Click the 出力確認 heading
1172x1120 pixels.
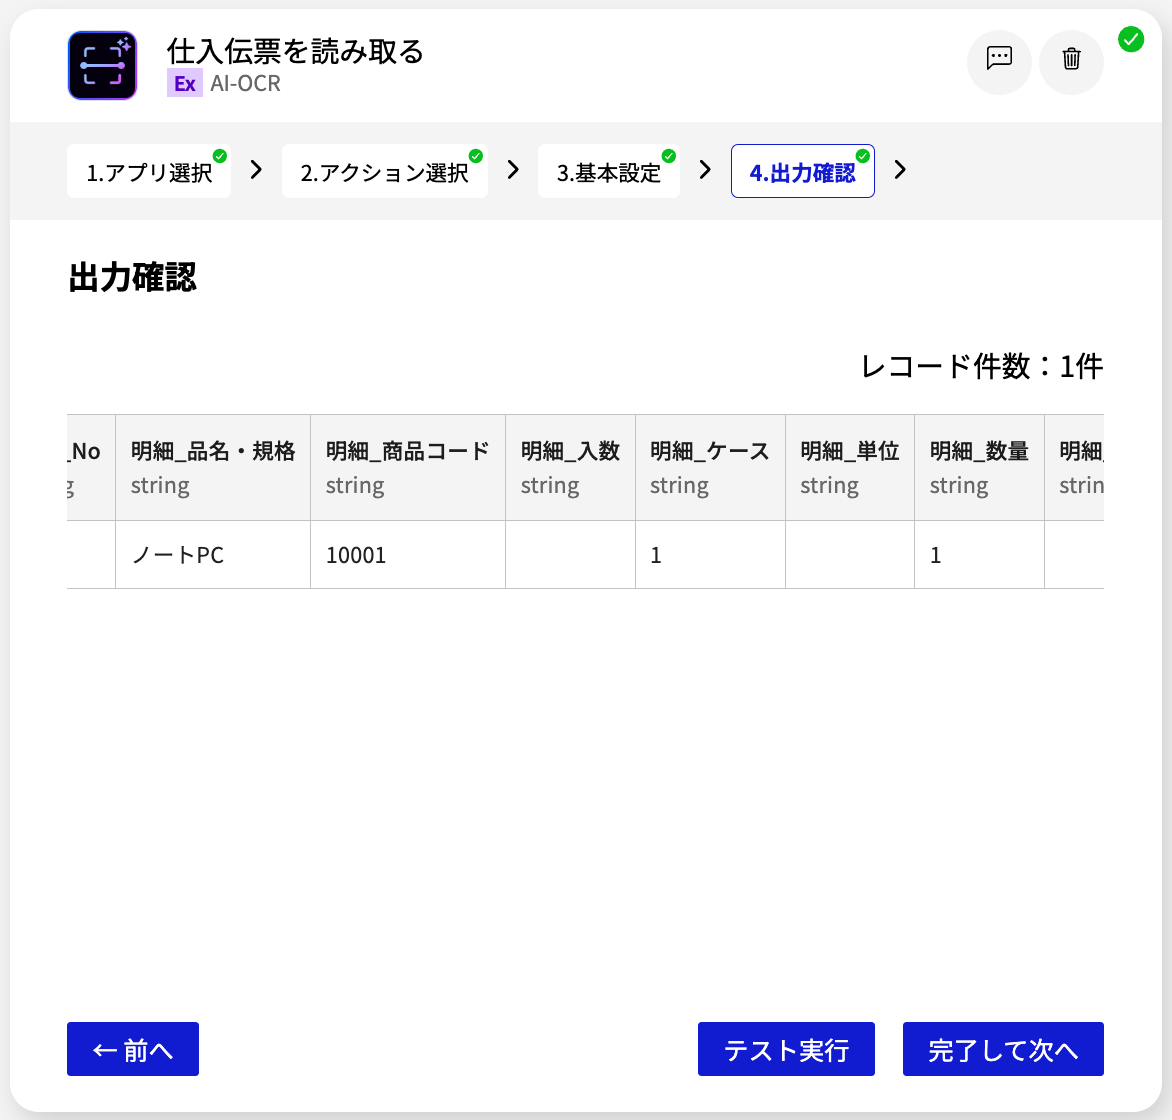(132, 277)
